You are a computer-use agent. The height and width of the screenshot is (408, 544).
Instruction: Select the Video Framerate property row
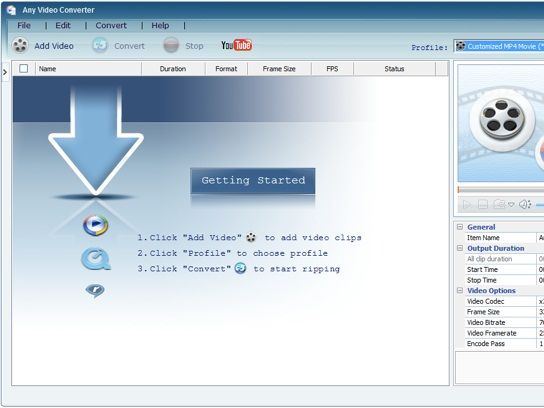(504, 333)
